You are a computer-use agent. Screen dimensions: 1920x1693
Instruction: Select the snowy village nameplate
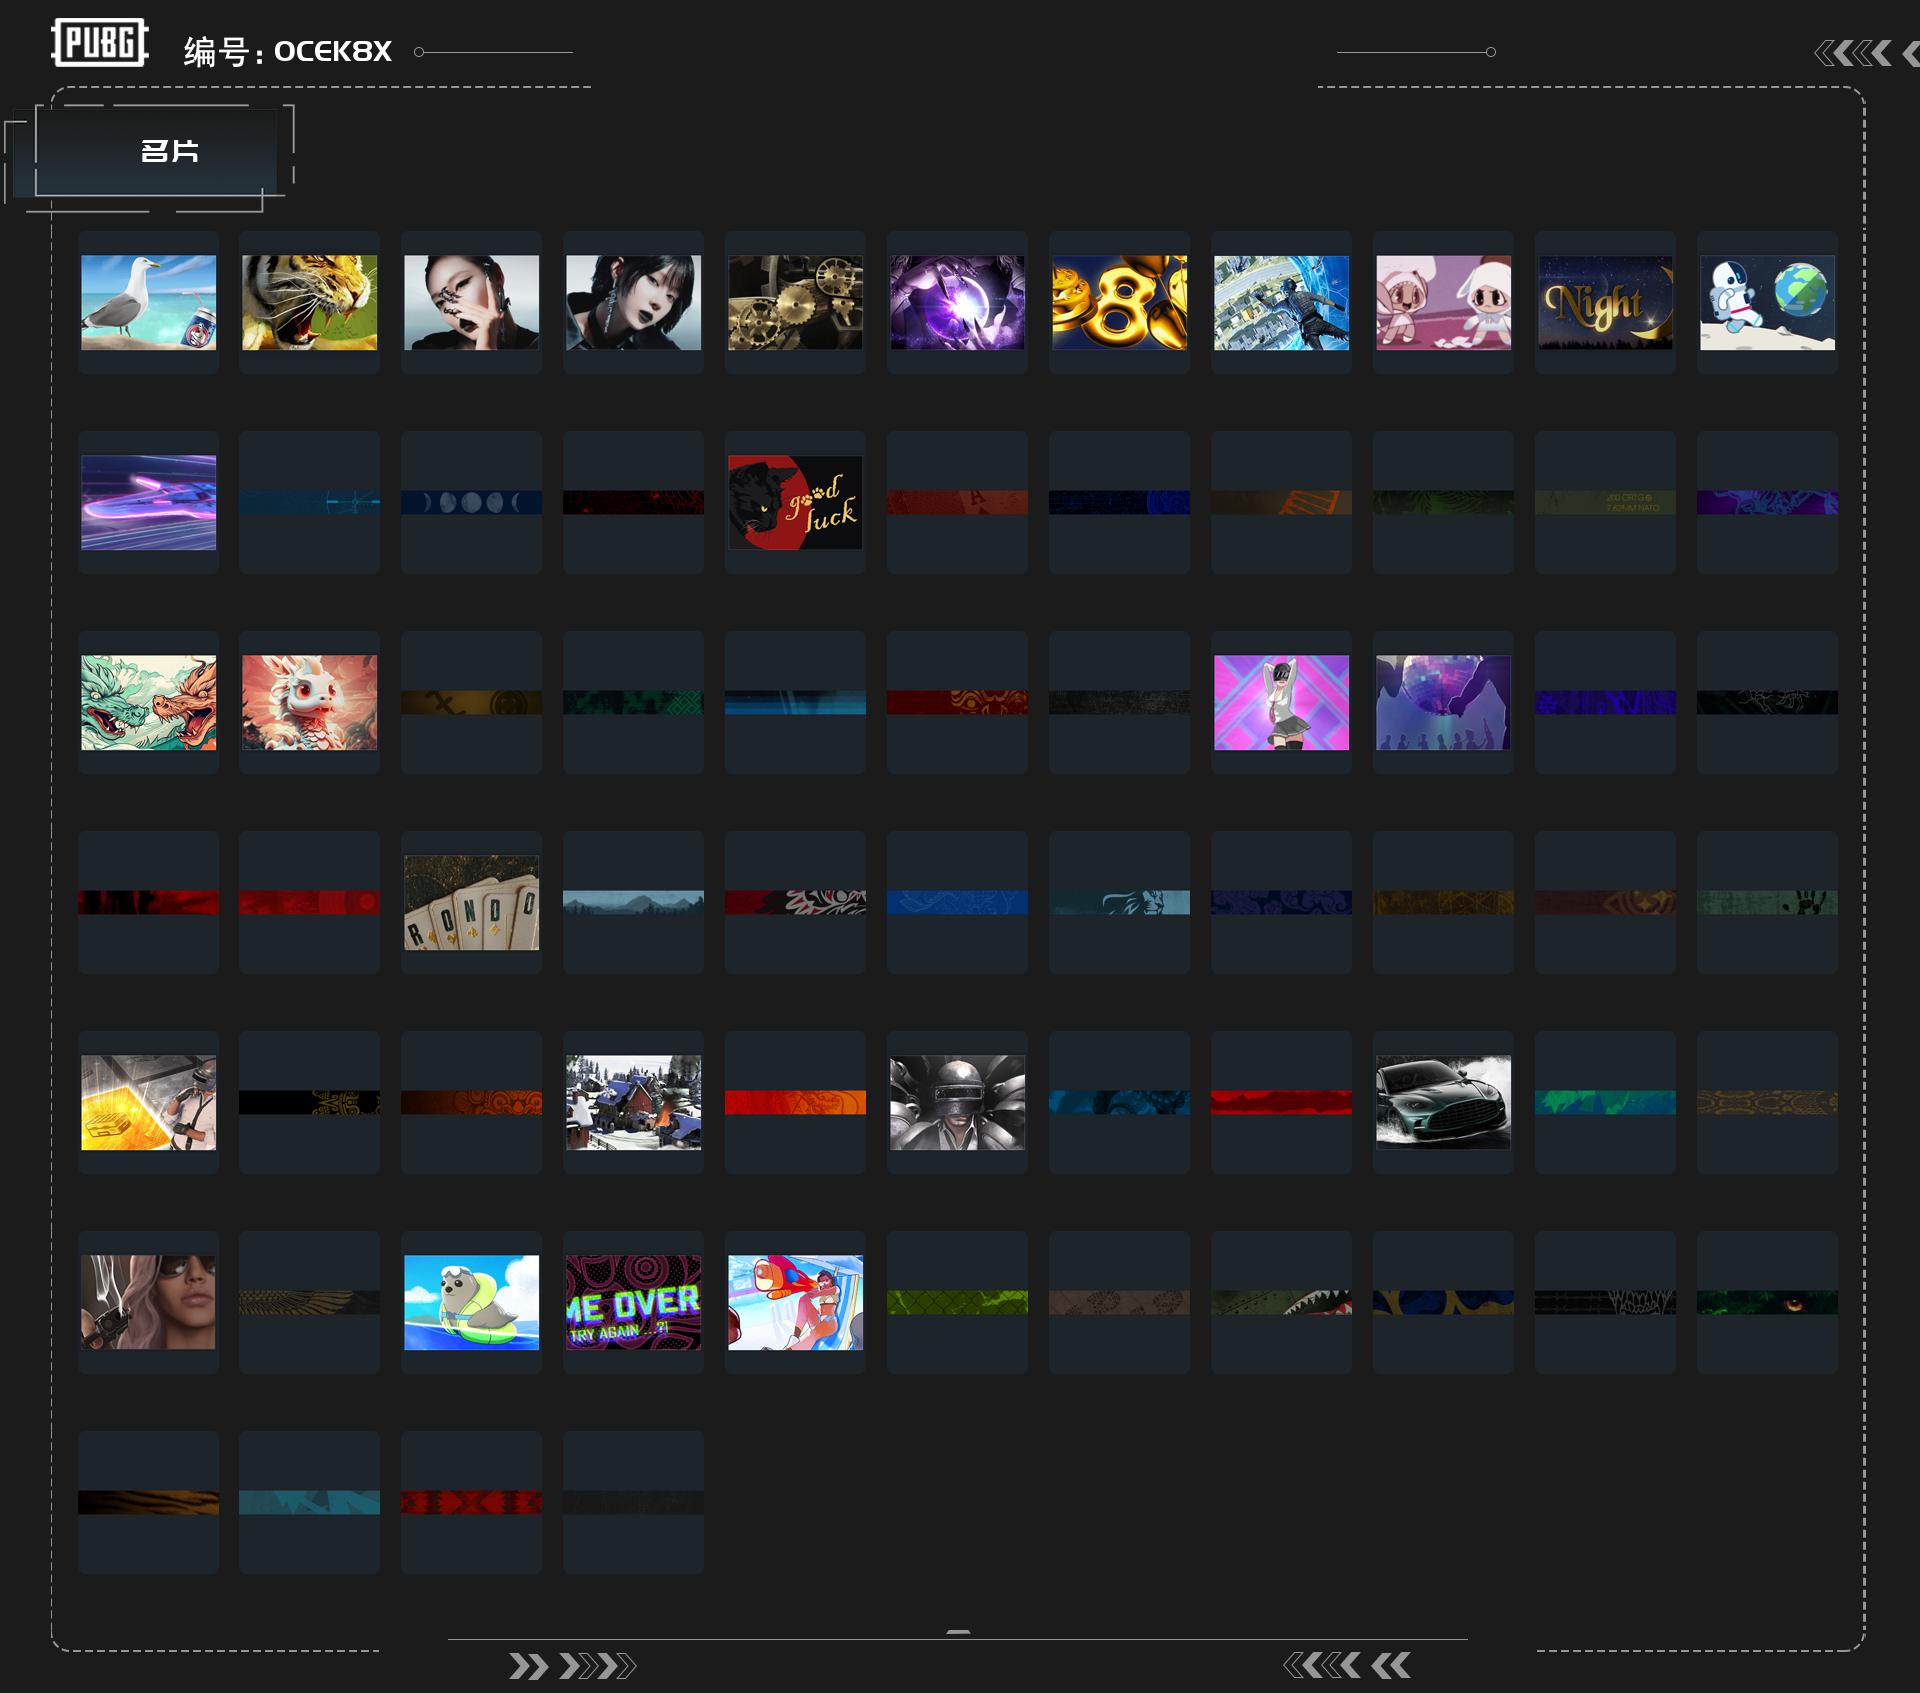(x=633, y=1102)
